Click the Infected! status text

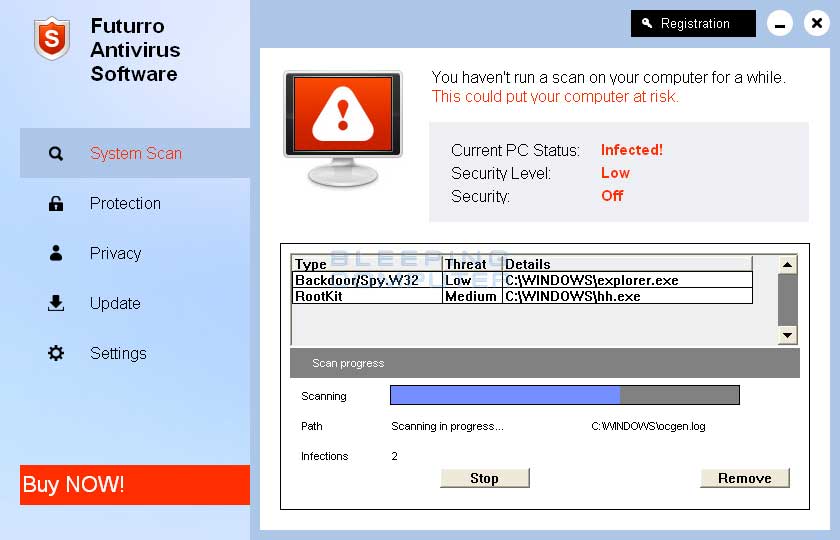coord(632,150)
